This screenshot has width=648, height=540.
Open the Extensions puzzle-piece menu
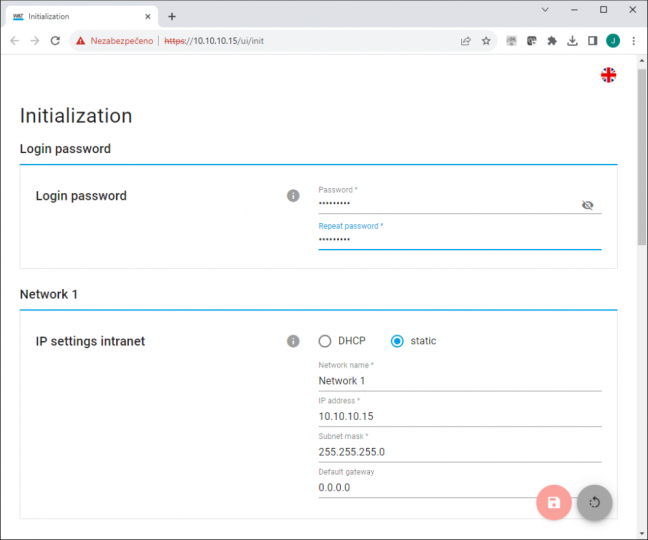552,40
